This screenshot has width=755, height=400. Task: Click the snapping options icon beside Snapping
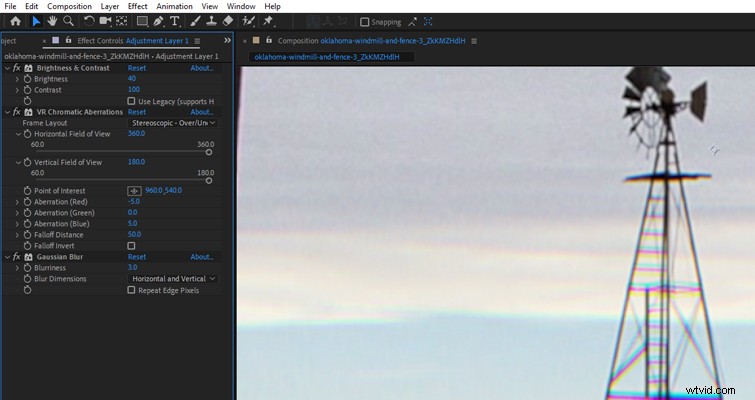coord(413,22)
